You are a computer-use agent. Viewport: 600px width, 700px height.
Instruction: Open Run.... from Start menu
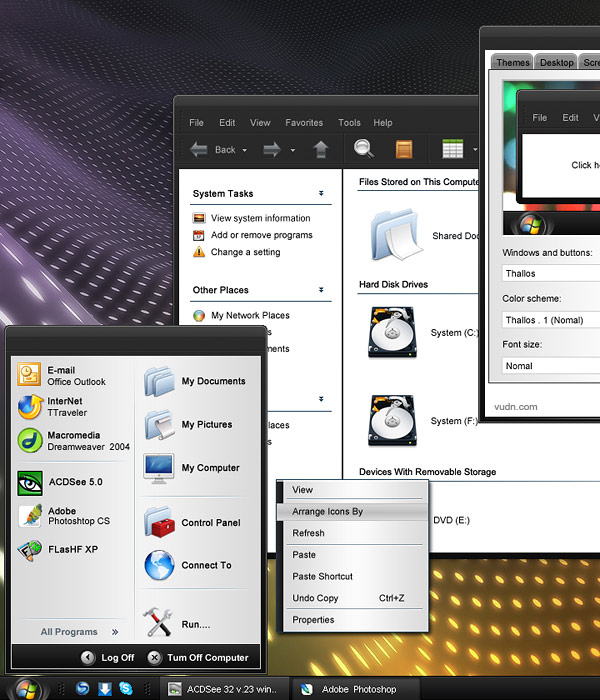(x=177, y=623)
